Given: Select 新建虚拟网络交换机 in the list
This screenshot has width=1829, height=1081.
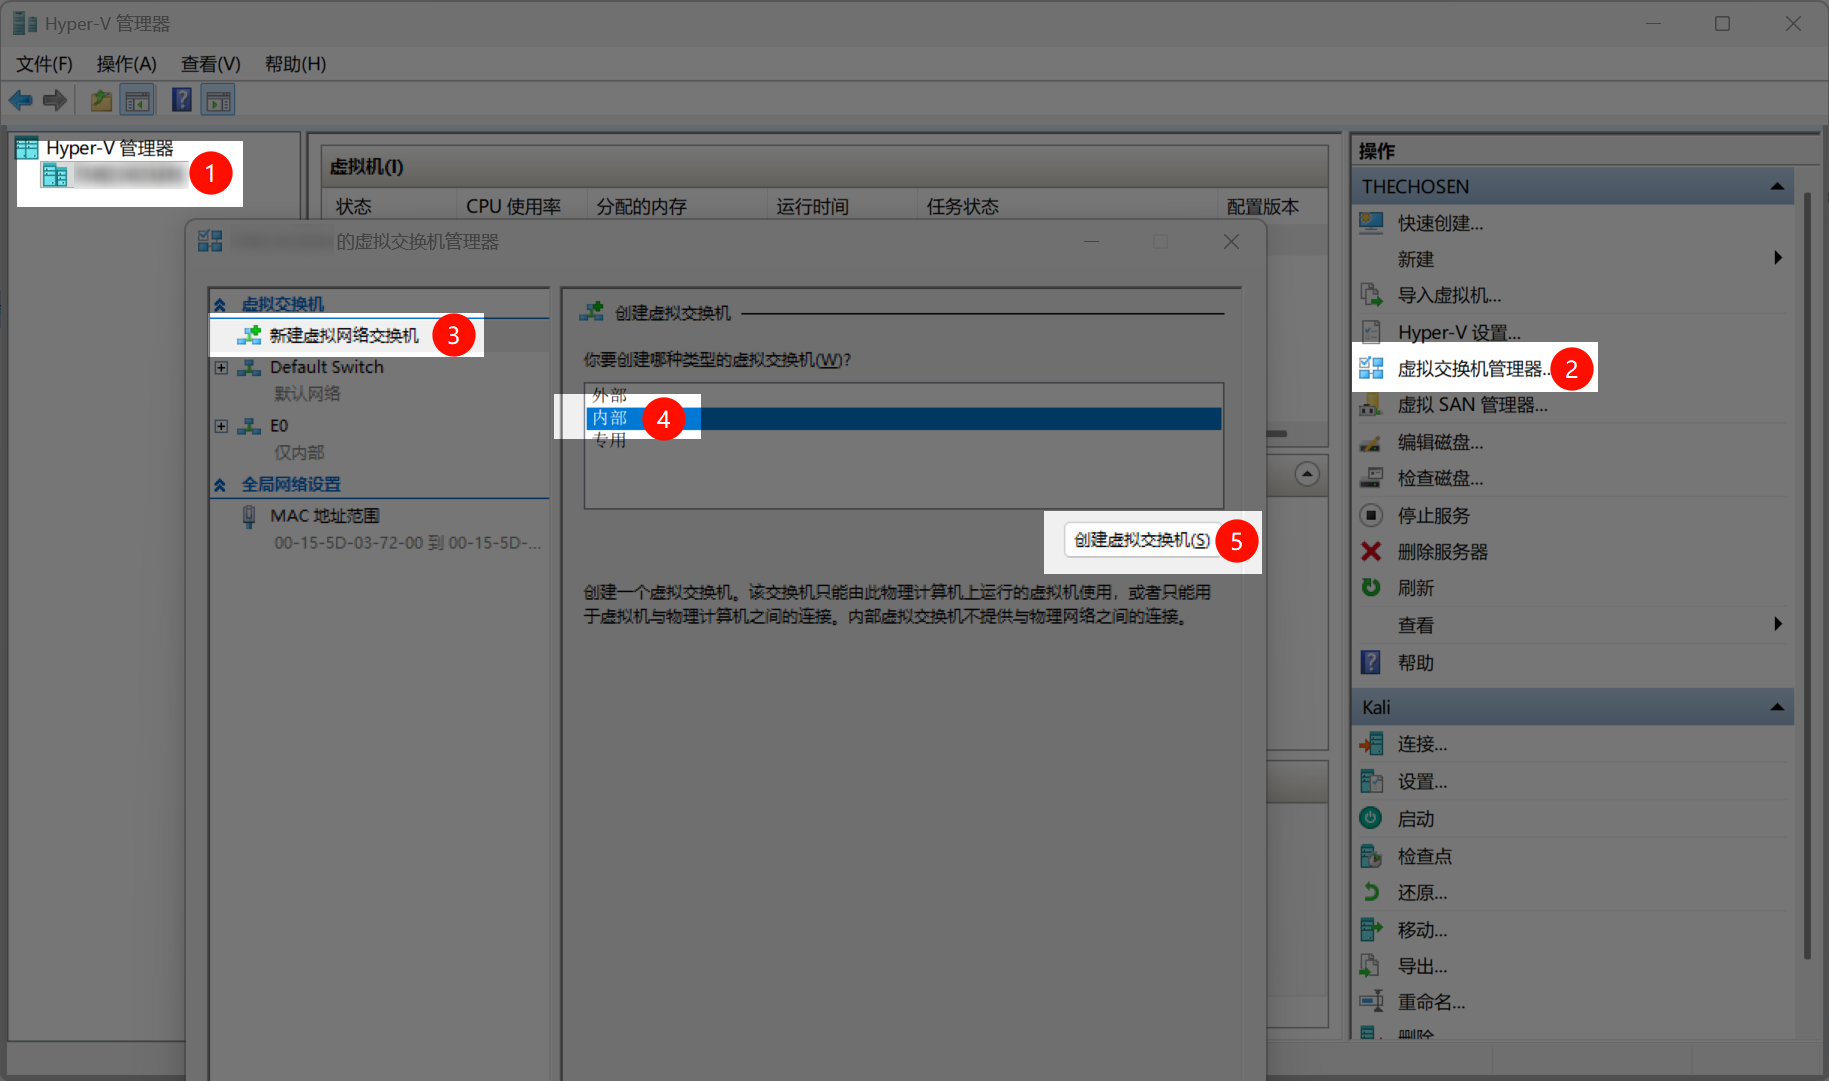Looking at the screenshot, I should (343, 335).
